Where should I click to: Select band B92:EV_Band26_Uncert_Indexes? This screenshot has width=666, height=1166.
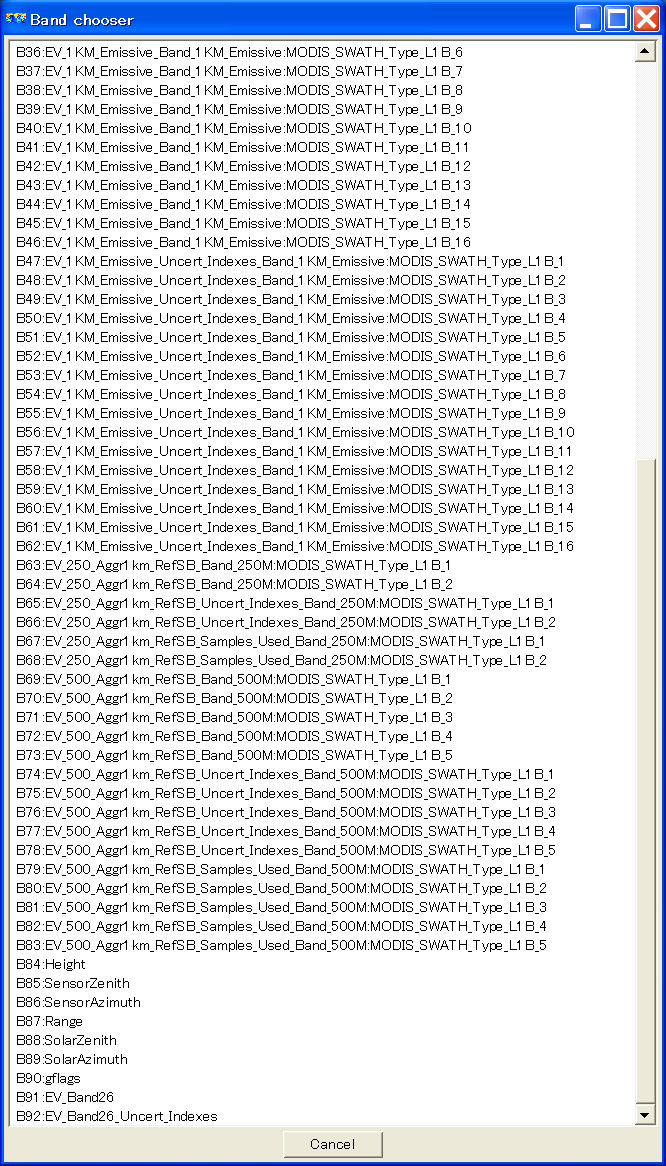tap(117, 1116)
